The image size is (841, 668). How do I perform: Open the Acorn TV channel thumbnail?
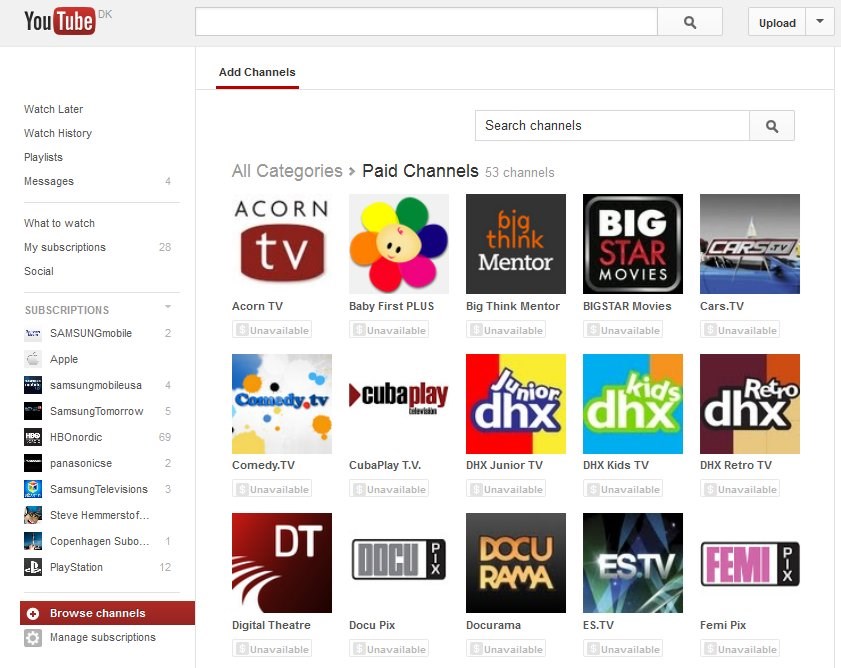[x=282, y=244]
